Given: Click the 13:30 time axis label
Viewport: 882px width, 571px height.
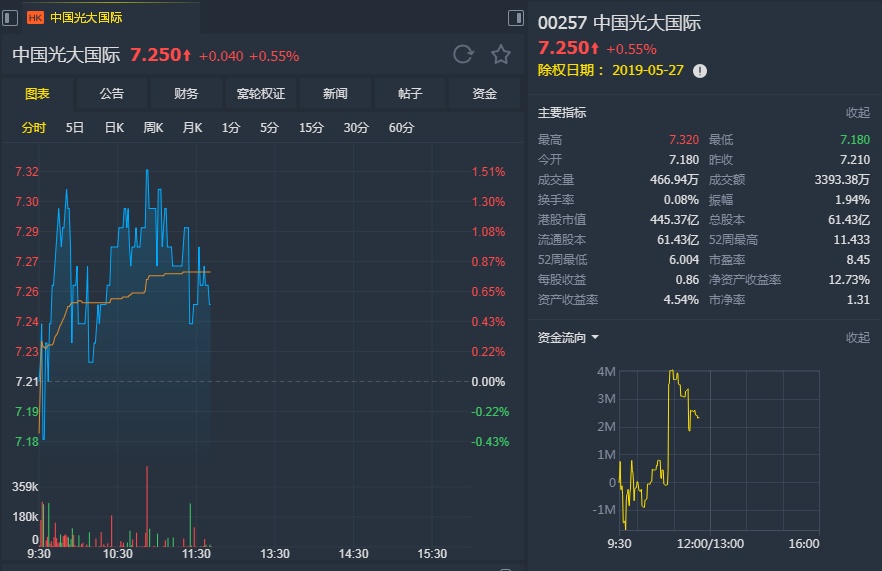Looking at the screenshot, I should coord(274,554).
